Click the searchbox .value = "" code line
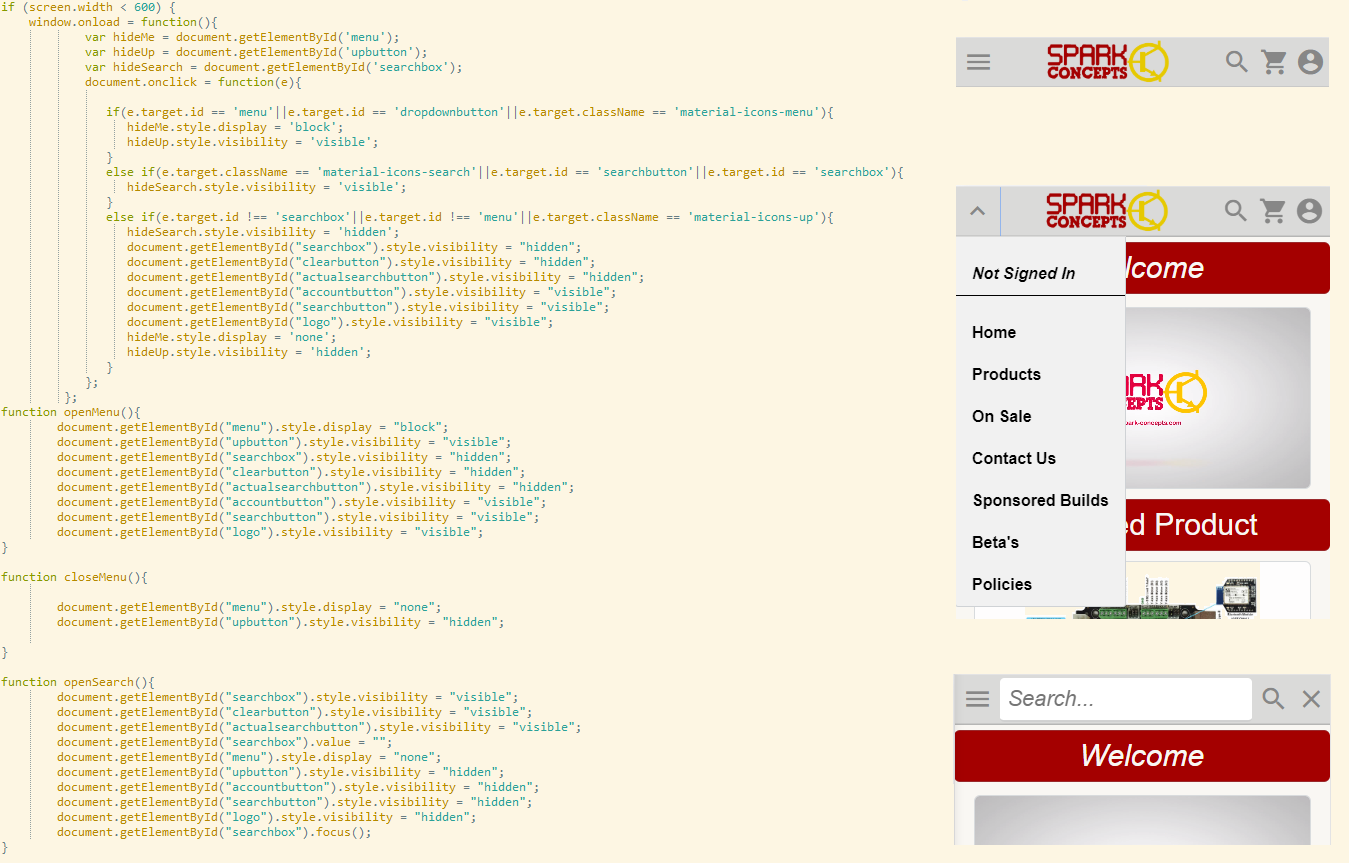The width and height of the screenshot is (1349, 863). pos(225,742)
